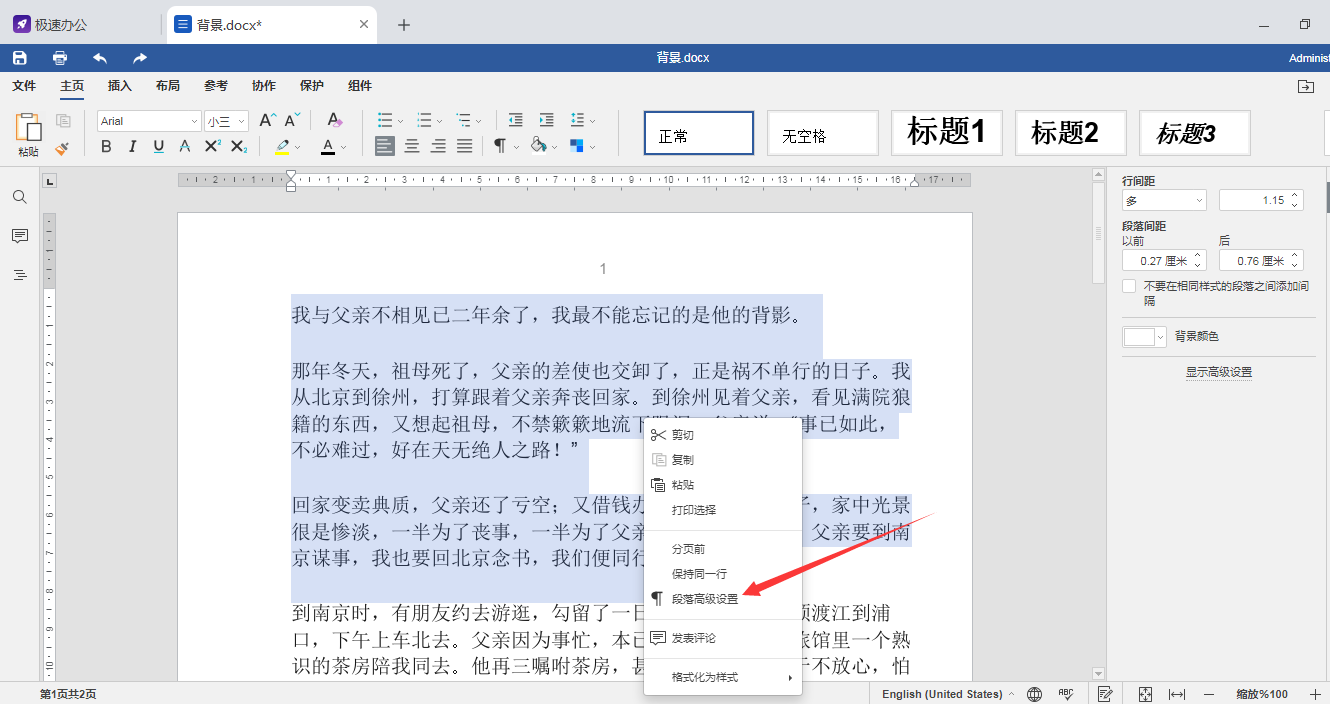1330x704 pixels.
Task: Open the comments panel icon
Action: point(19,236)
